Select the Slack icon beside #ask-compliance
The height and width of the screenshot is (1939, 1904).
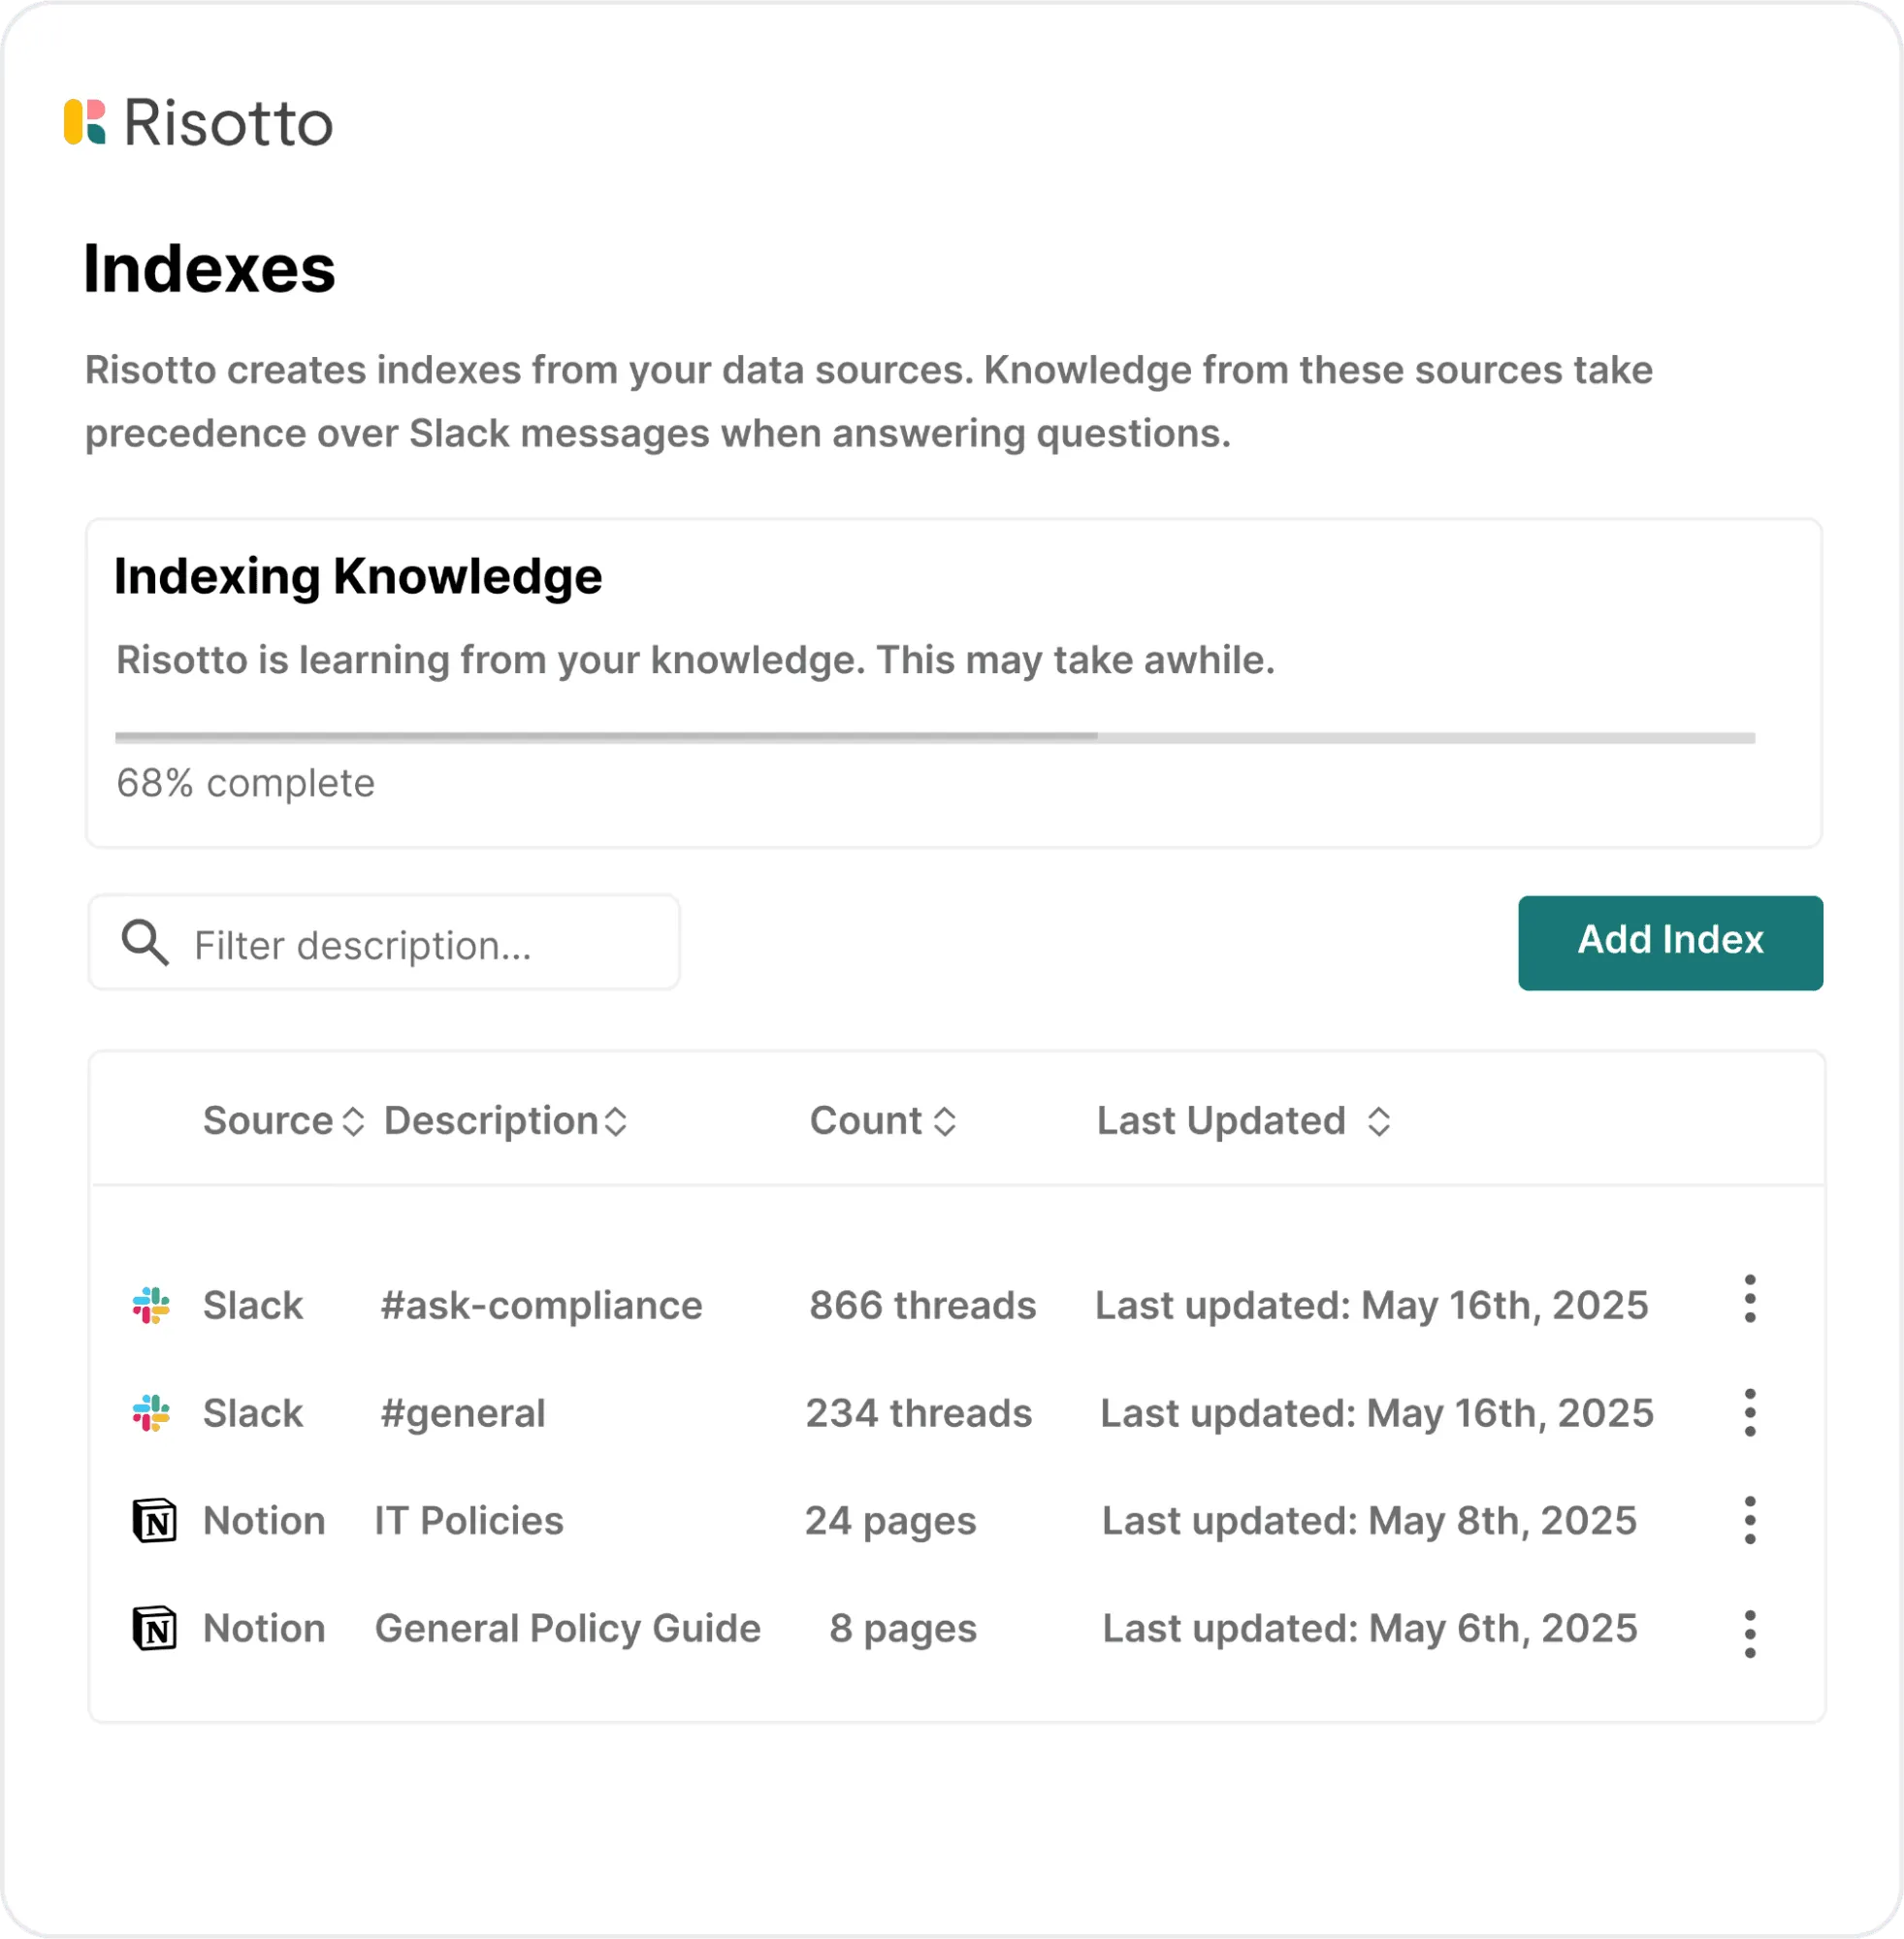click(x=150, y=1304)
